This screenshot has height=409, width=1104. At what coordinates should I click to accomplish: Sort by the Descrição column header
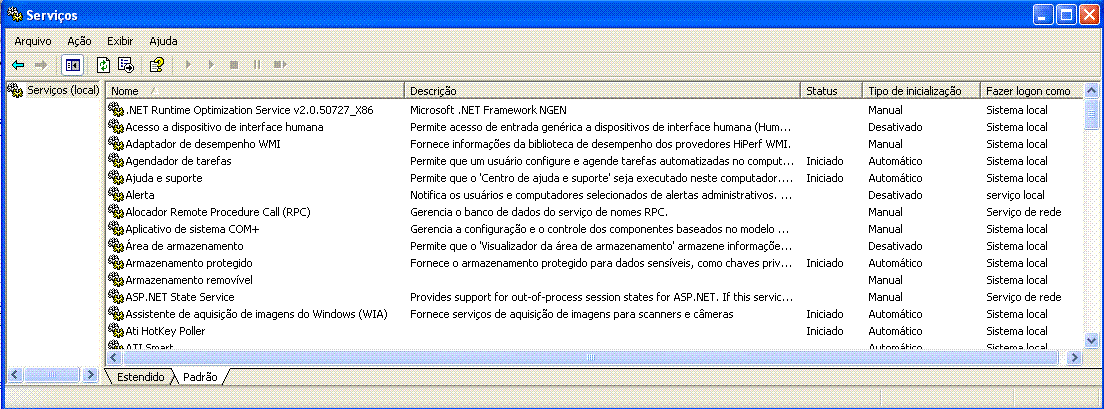[x=603, y=91]
